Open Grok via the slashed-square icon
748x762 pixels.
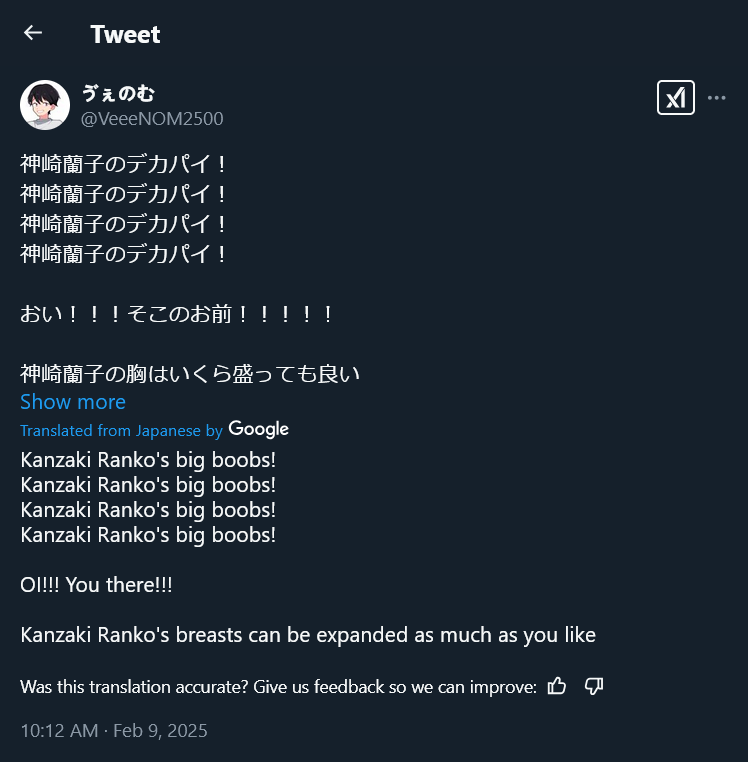[x=676, y=97]
